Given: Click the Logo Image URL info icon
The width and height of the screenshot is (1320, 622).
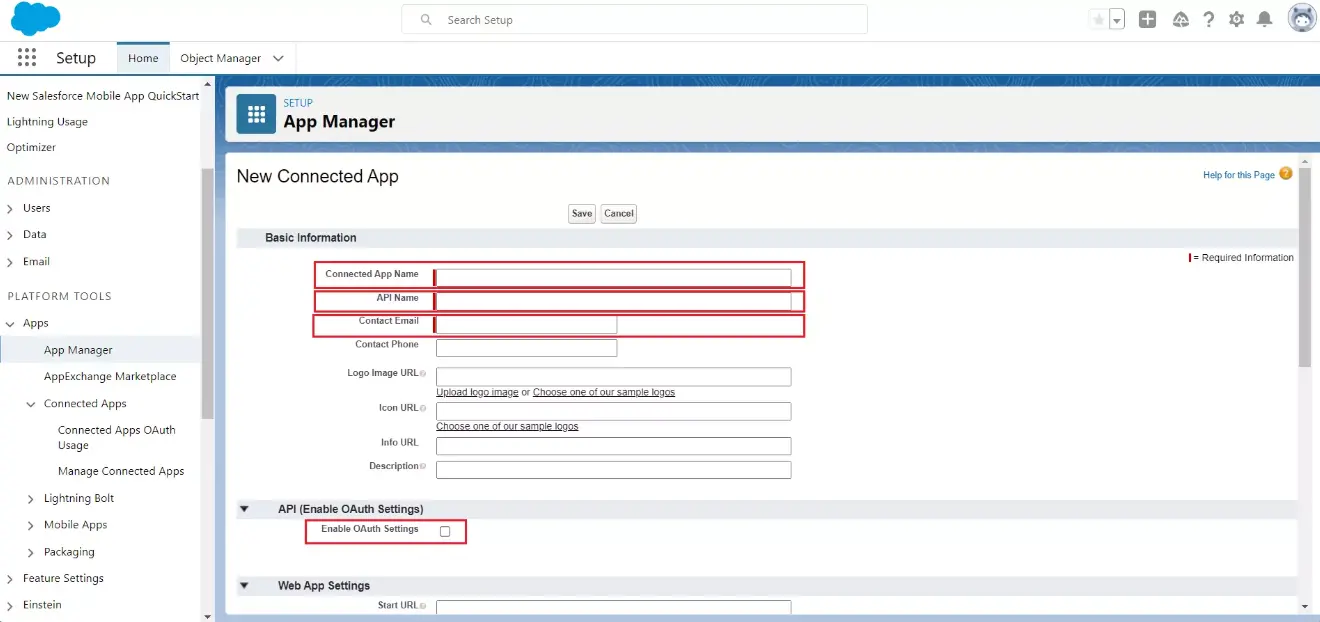Looking at the screenshot, I should (x=424, y=373).
